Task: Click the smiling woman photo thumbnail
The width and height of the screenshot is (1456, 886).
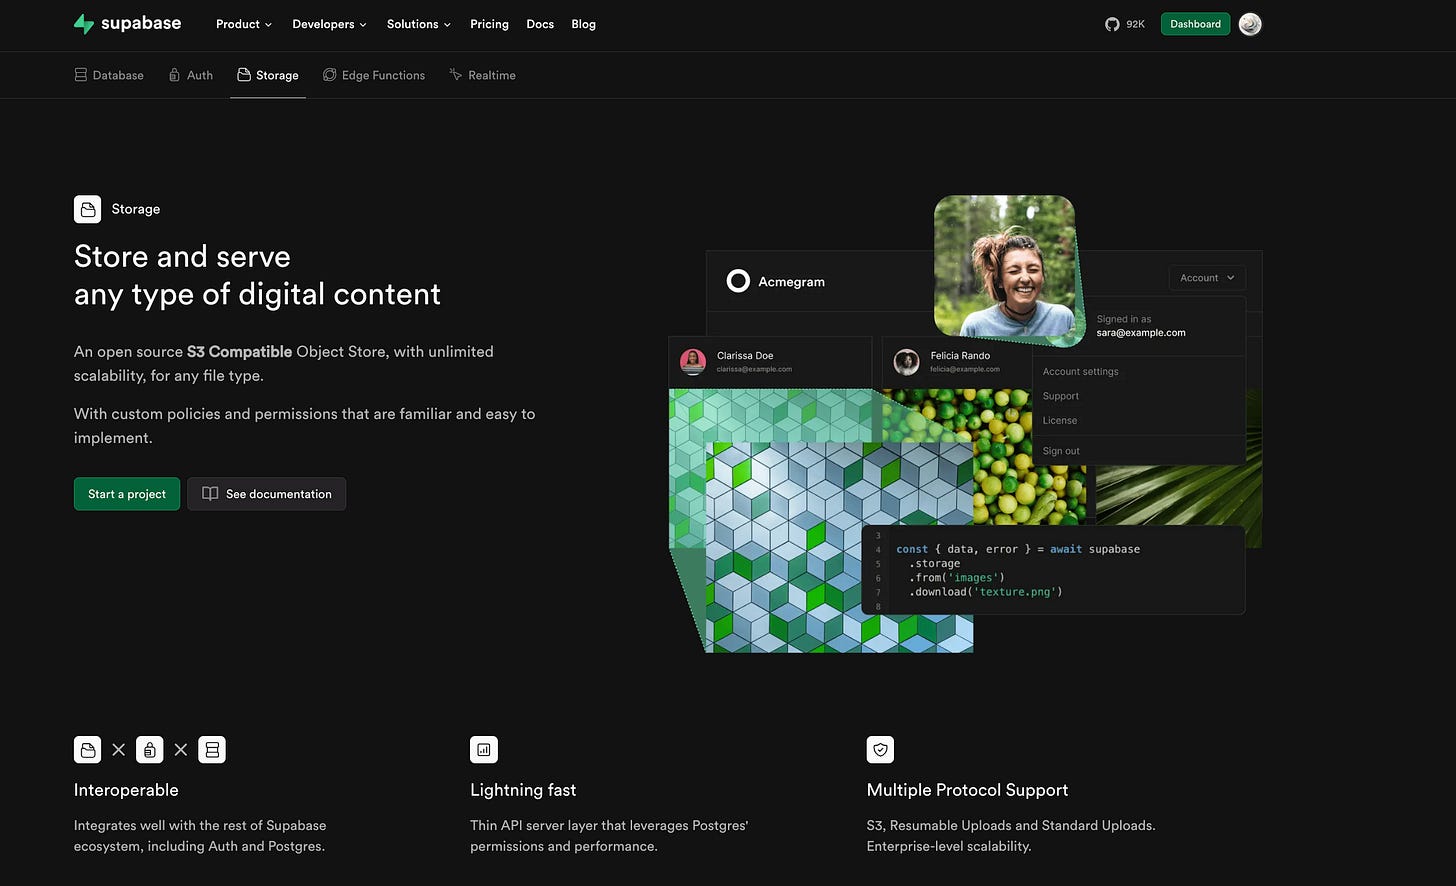Action: [1005, 266]
